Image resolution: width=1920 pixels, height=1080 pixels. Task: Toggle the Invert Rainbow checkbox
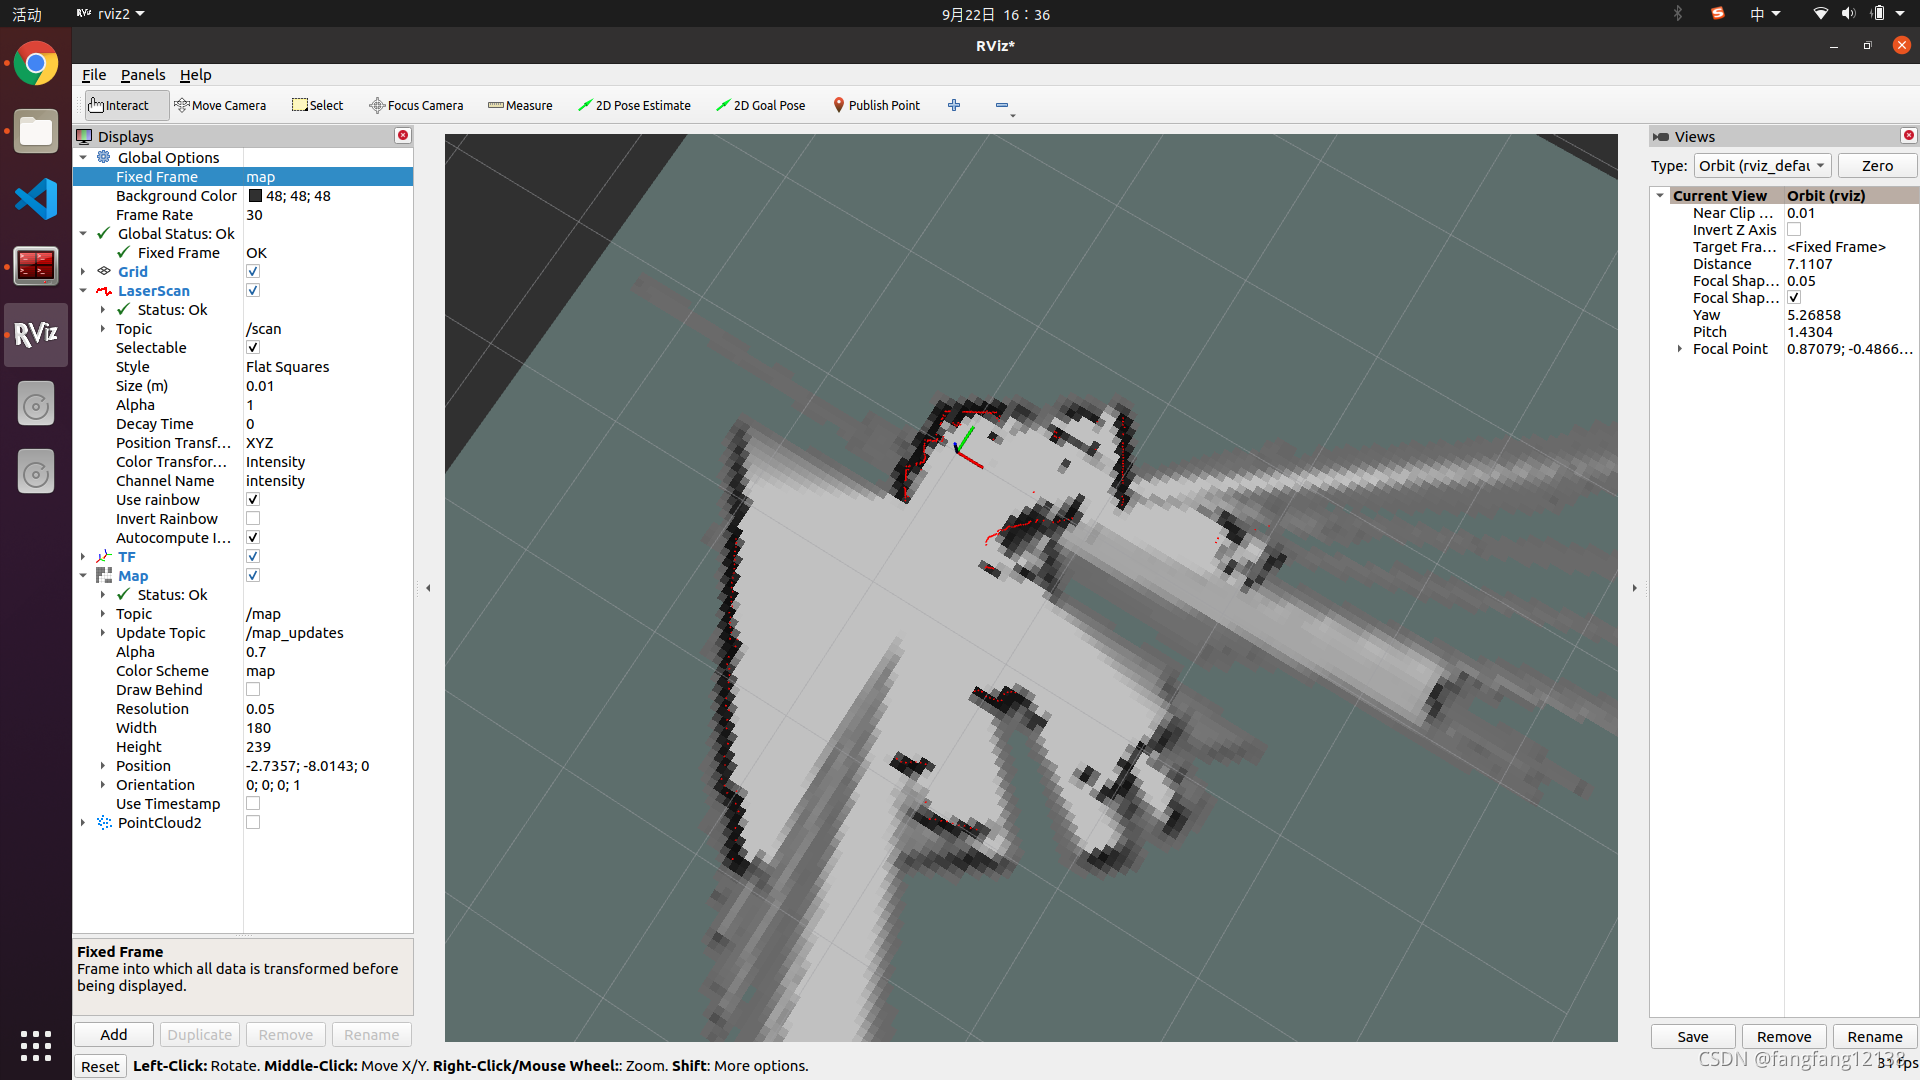(253, 519)
